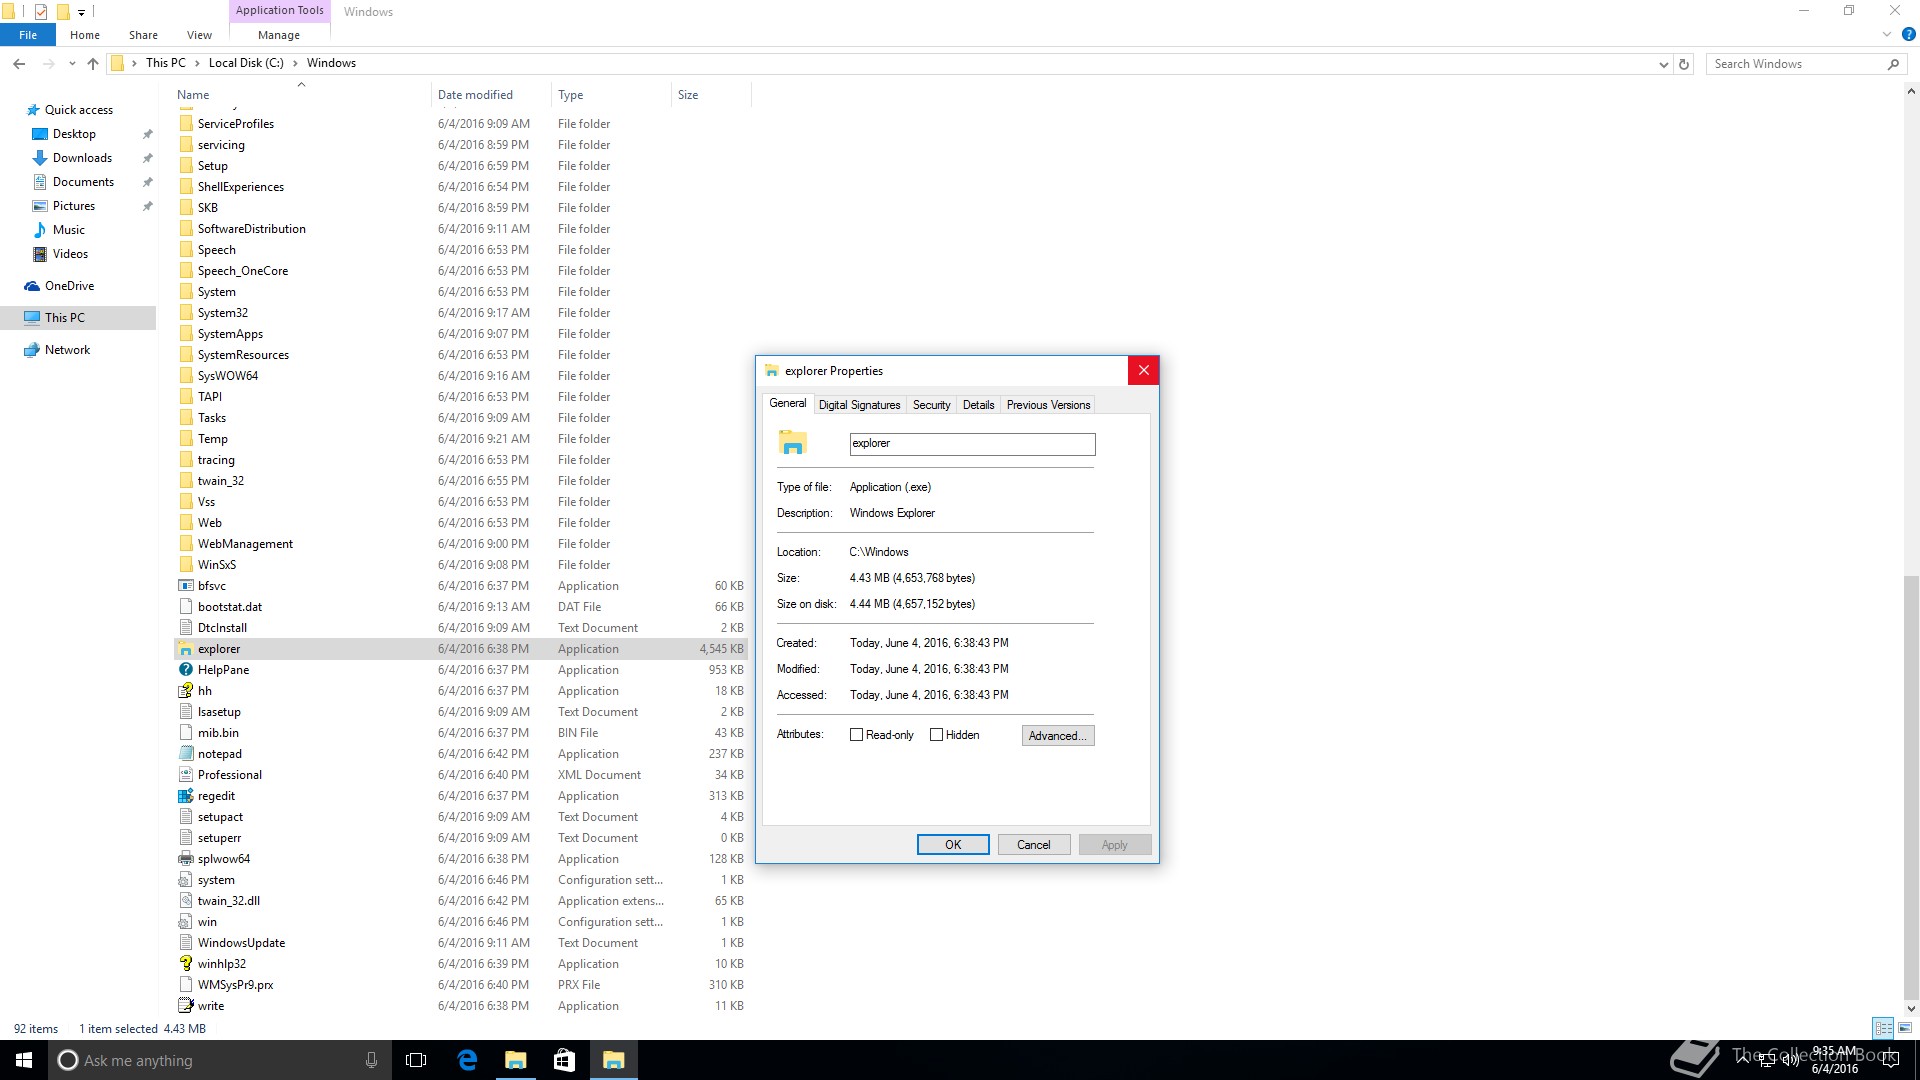
Task: Select the notepad application icon
Action: [185, 754]
